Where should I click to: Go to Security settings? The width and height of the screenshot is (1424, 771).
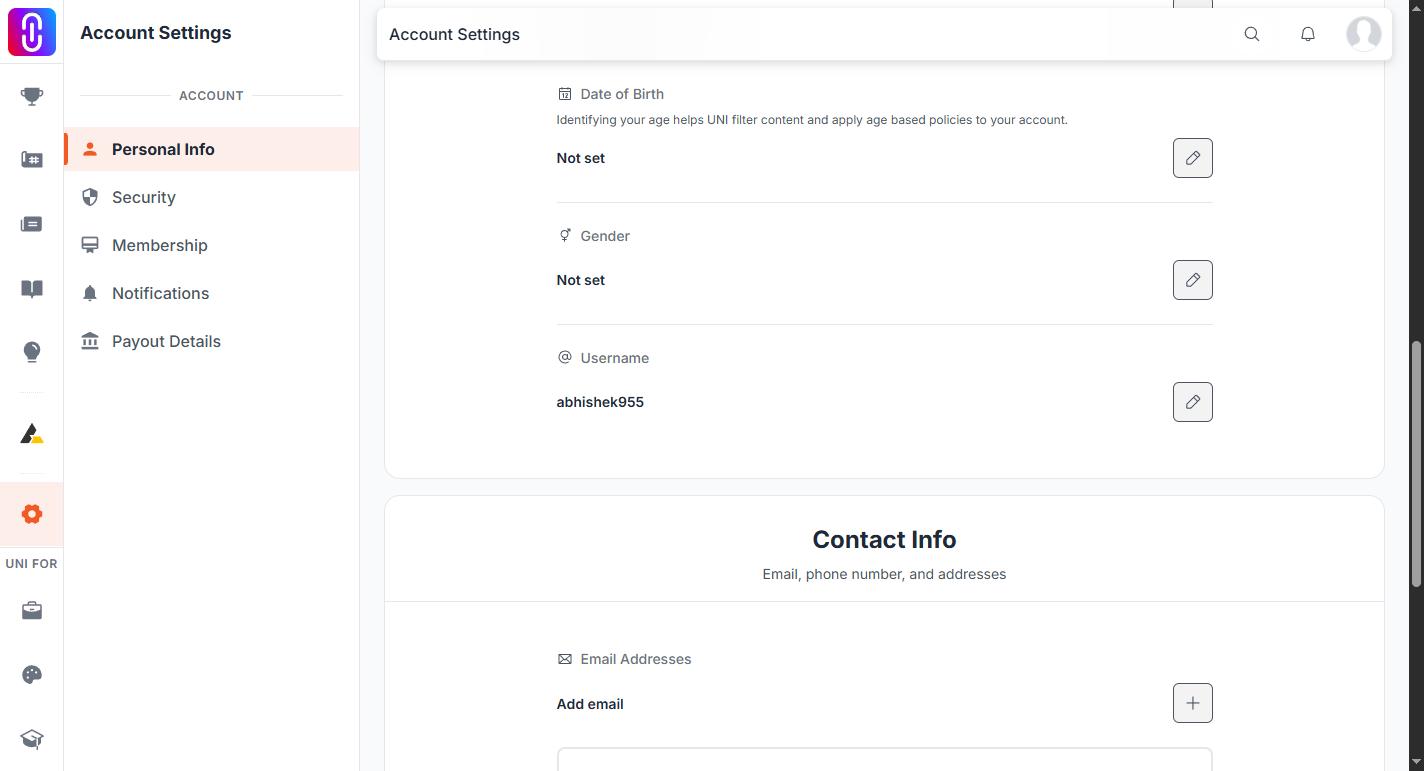pos(211,197)
